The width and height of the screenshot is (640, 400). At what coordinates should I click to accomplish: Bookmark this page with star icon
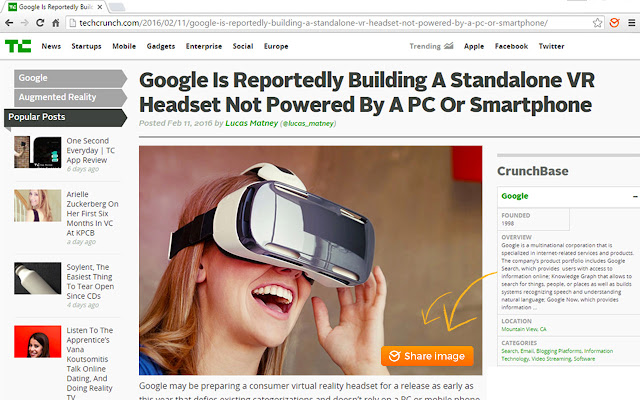coord(598,23)
